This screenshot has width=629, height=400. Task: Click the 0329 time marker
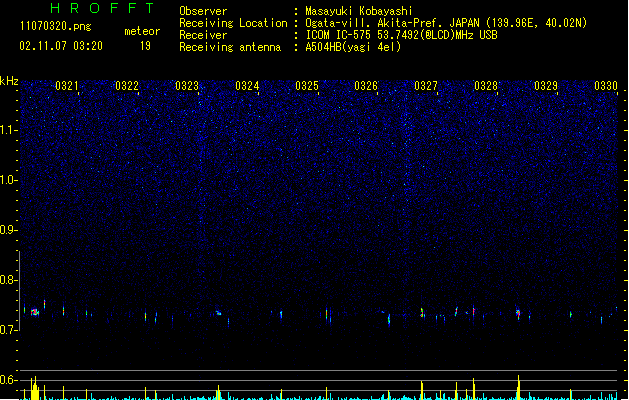point(546,86)
